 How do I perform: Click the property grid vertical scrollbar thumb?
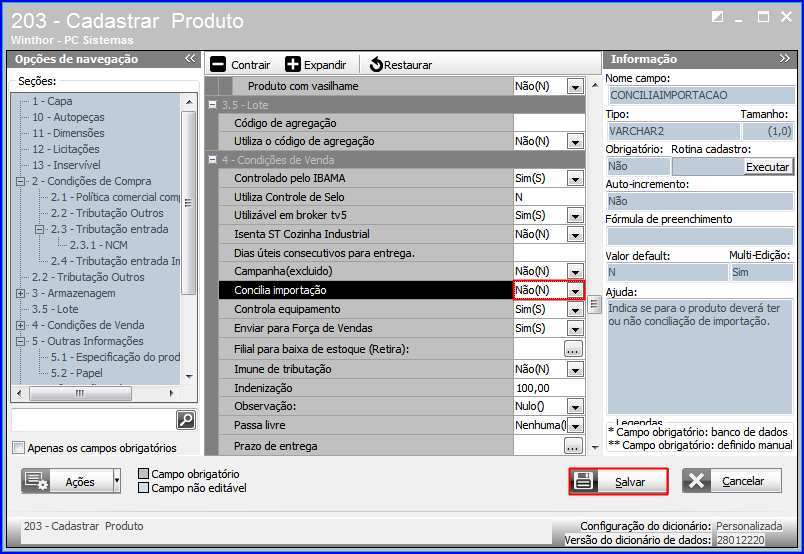[594, 304]
